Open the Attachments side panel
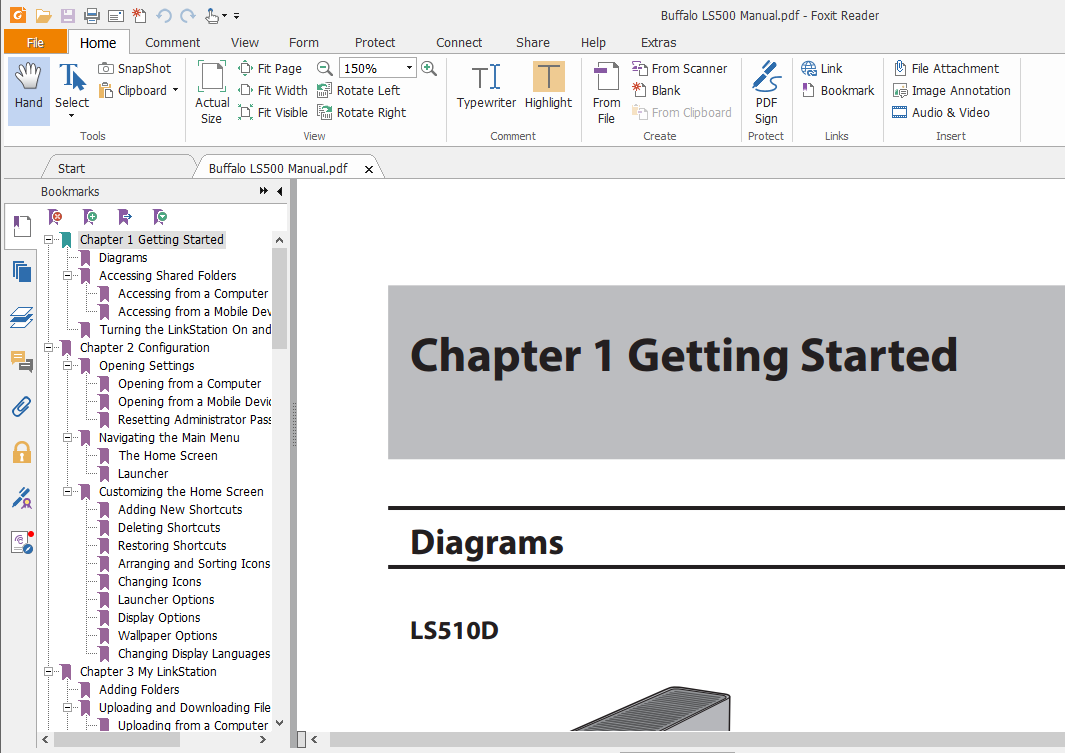The image size is (1065, 753). point(21,406)
